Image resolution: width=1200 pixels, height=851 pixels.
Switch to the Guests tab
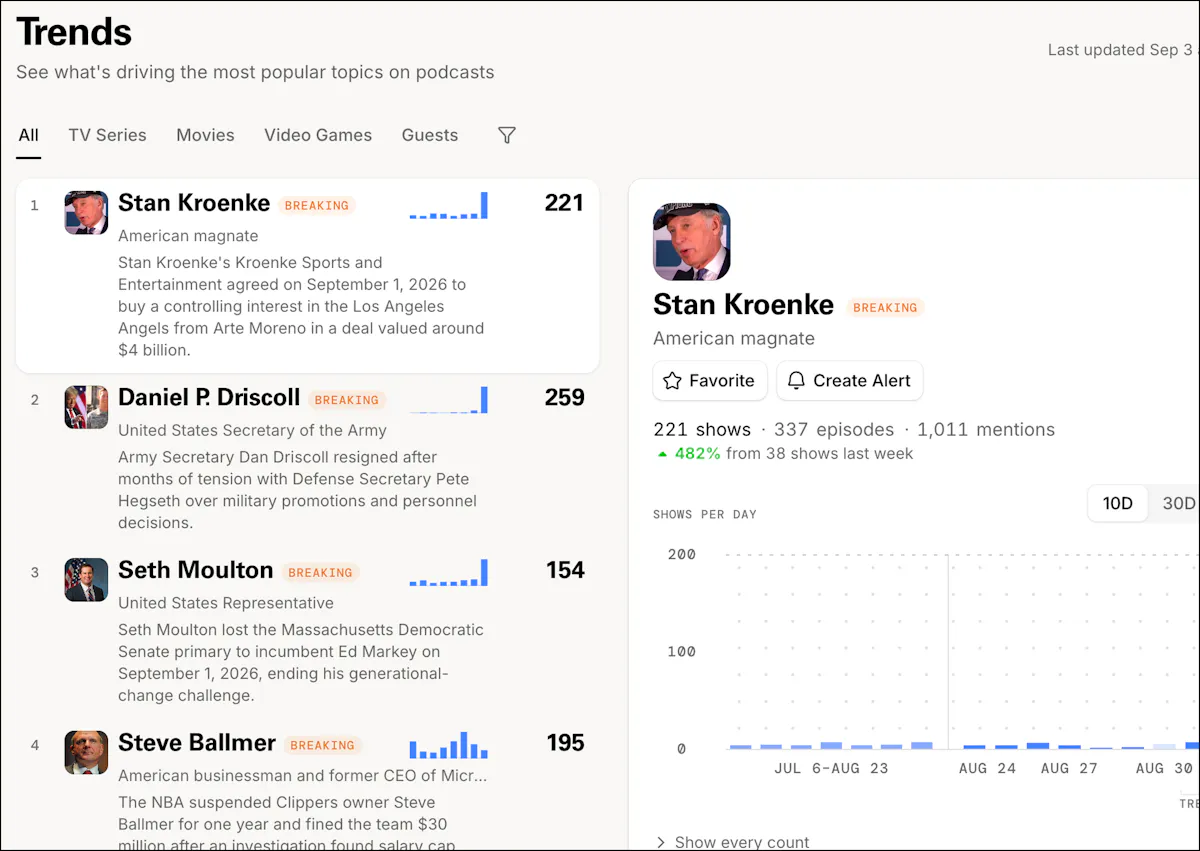tap(430, 135)
